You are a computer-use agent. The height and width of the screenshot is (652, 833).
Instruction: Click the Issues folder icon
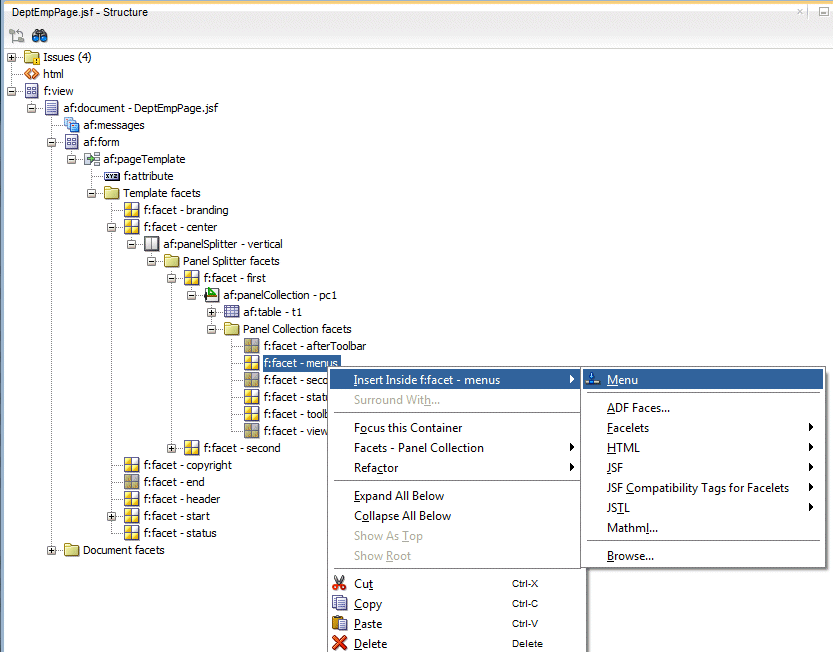pos(32,57)
